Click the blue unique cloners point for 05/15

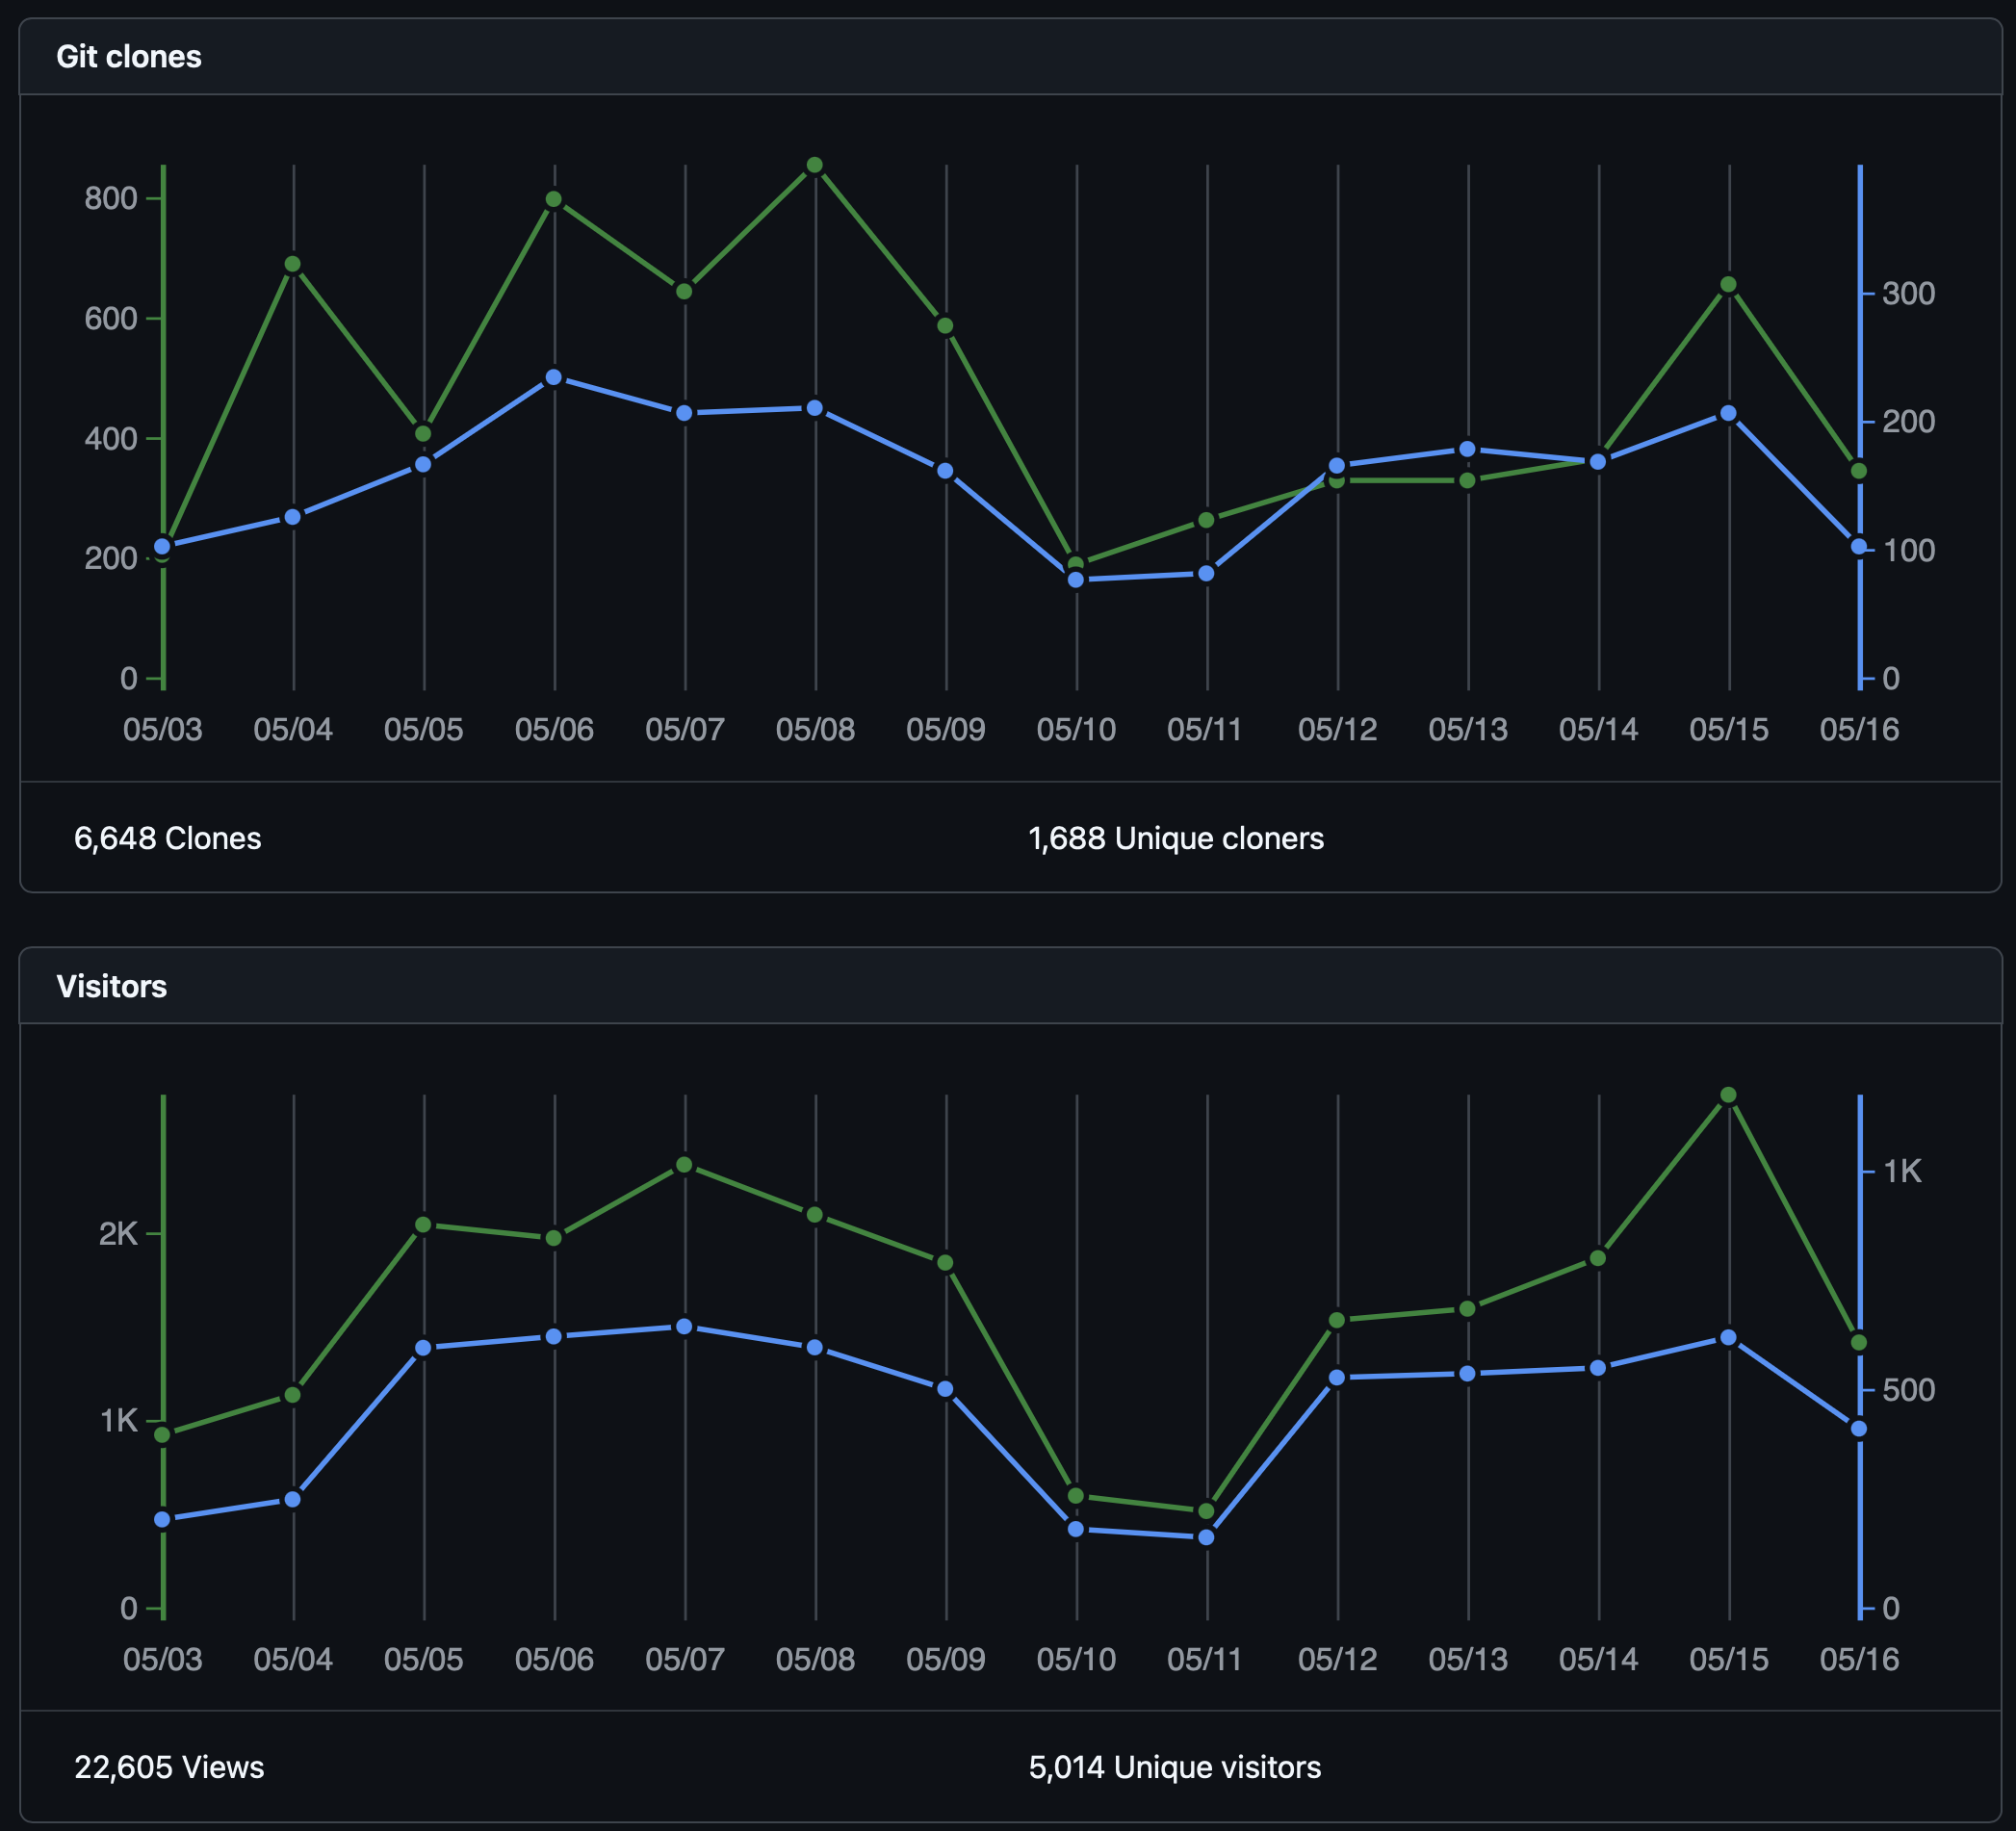(1728, 413)
